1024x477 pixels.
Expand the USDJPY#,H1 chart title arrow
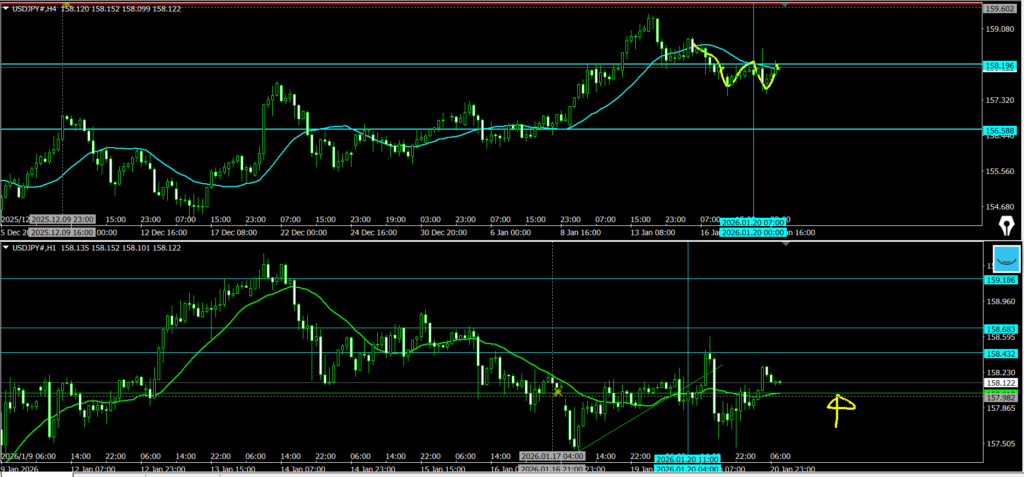(x=6, y=247)
